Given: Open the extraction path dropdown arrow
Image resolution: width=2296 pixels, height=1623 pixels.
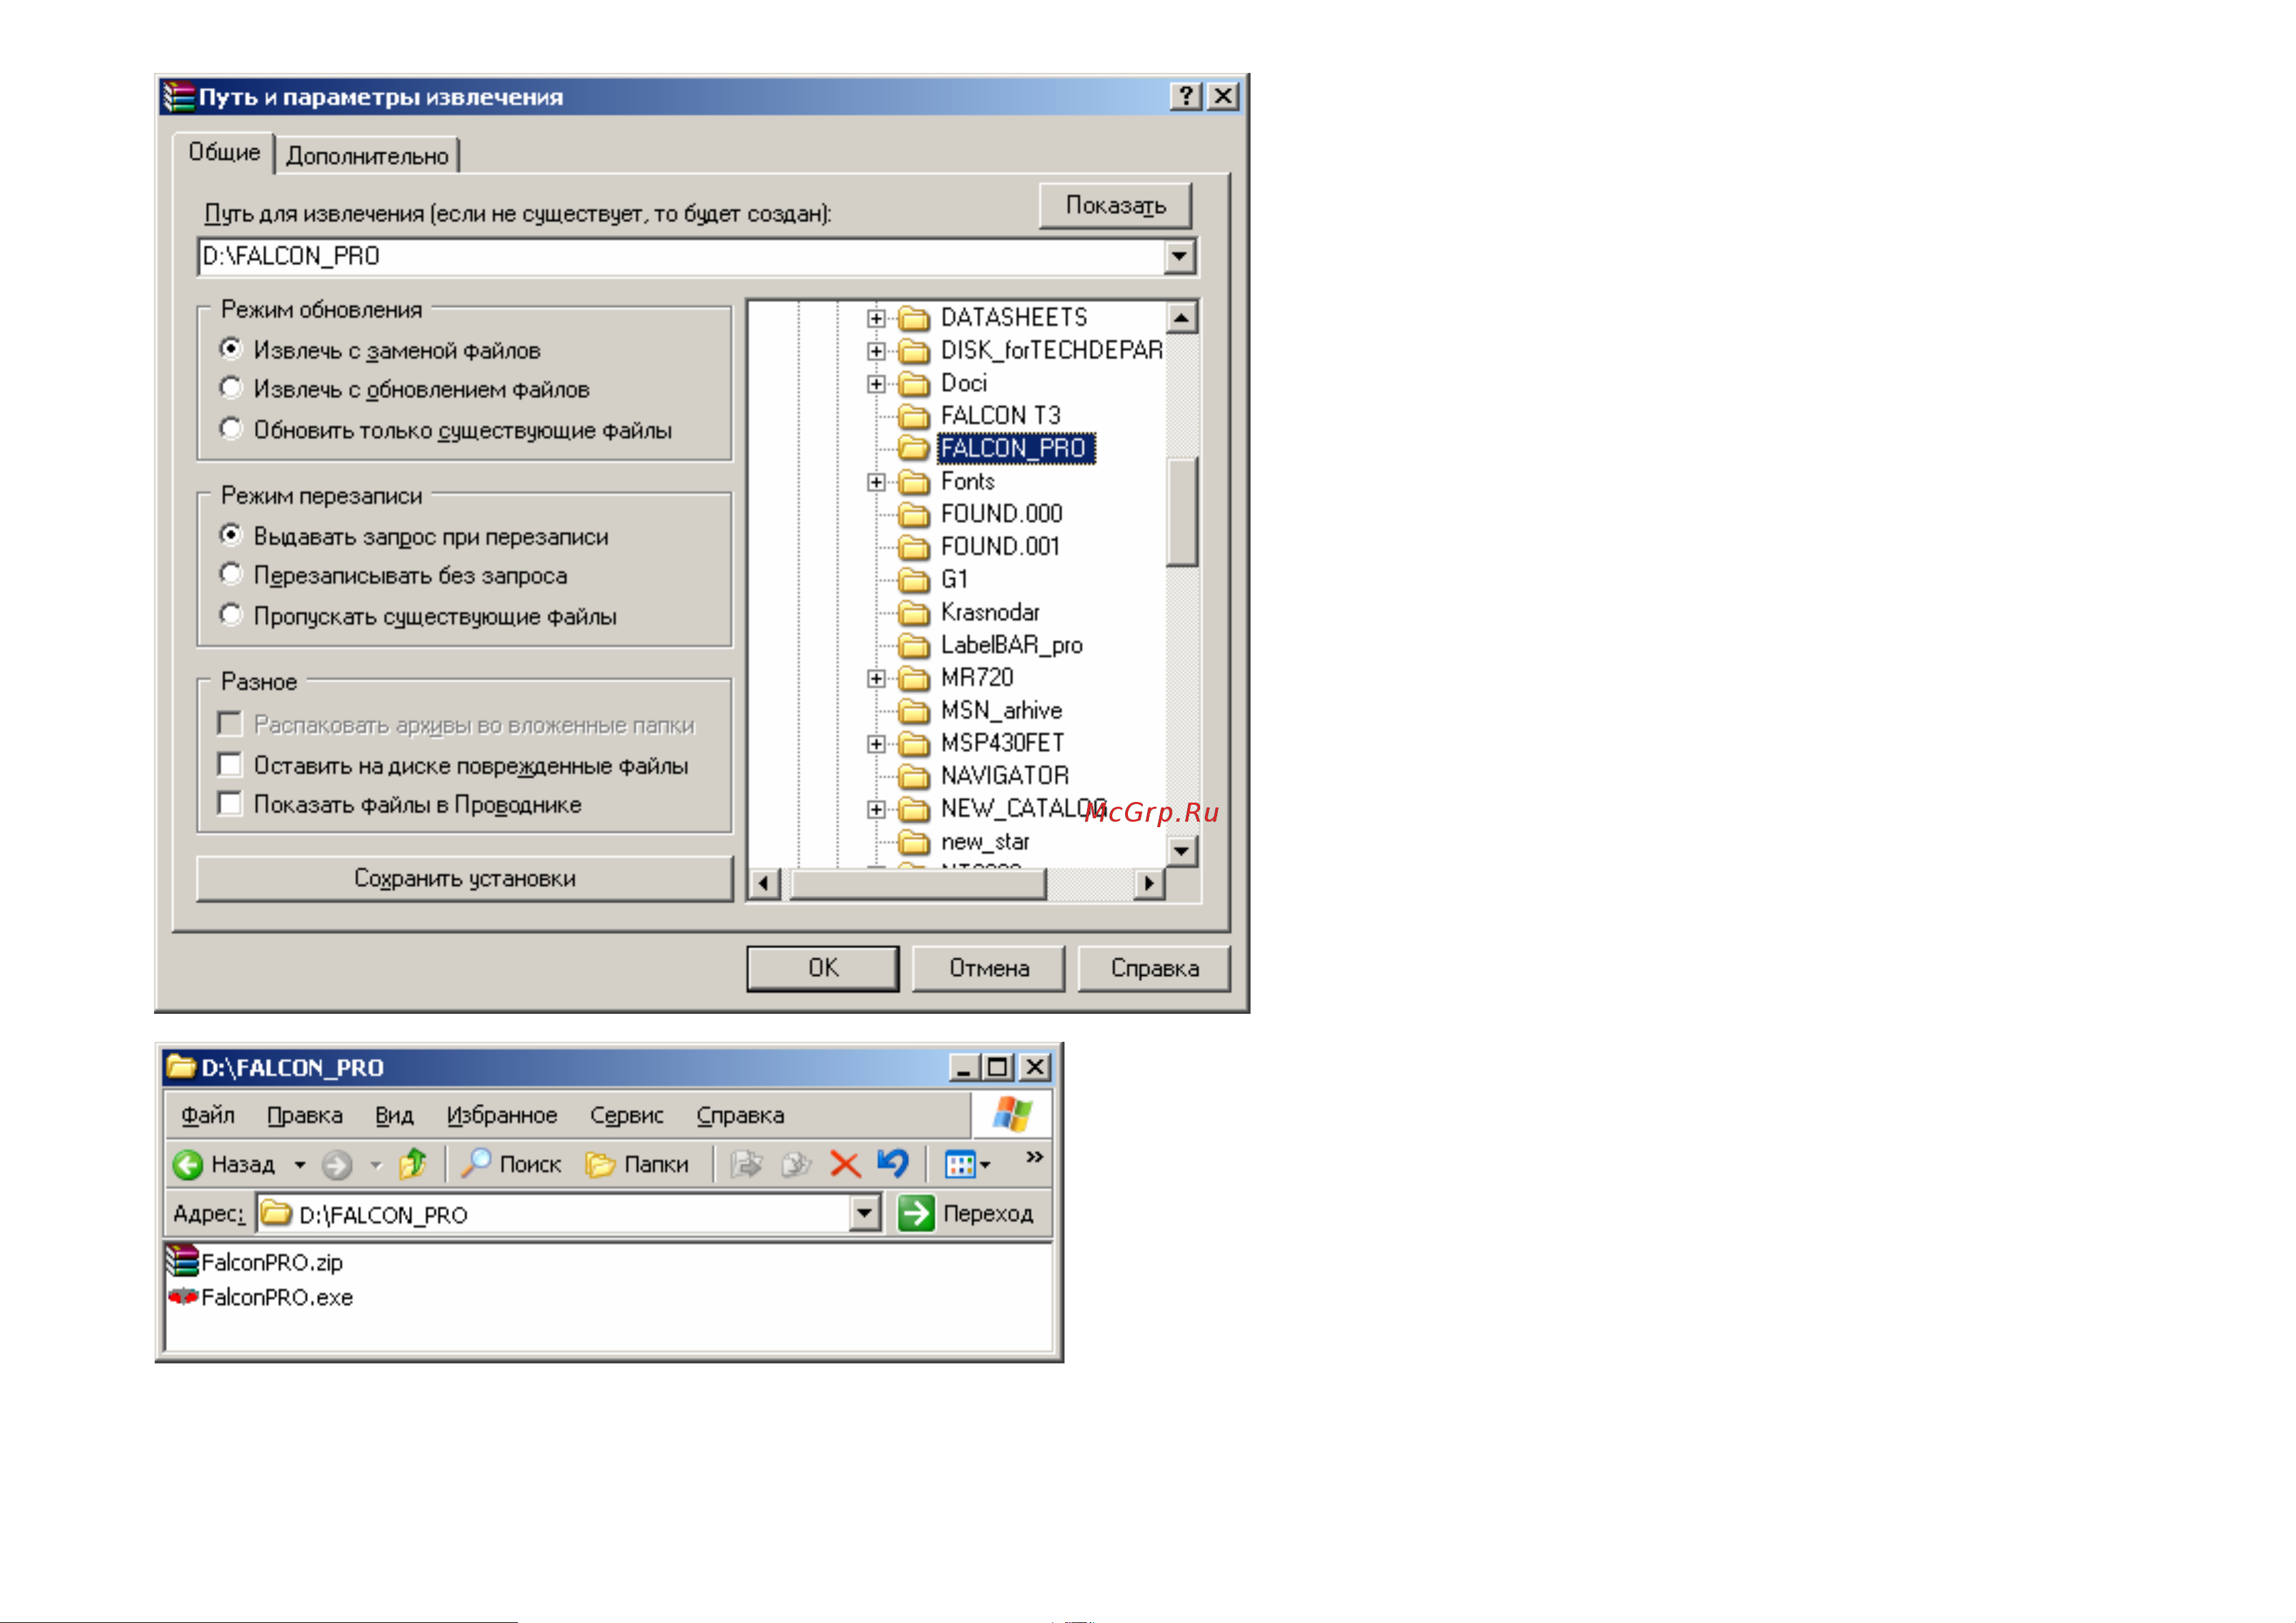Looking at the screenshot, I should [1180, 257].
